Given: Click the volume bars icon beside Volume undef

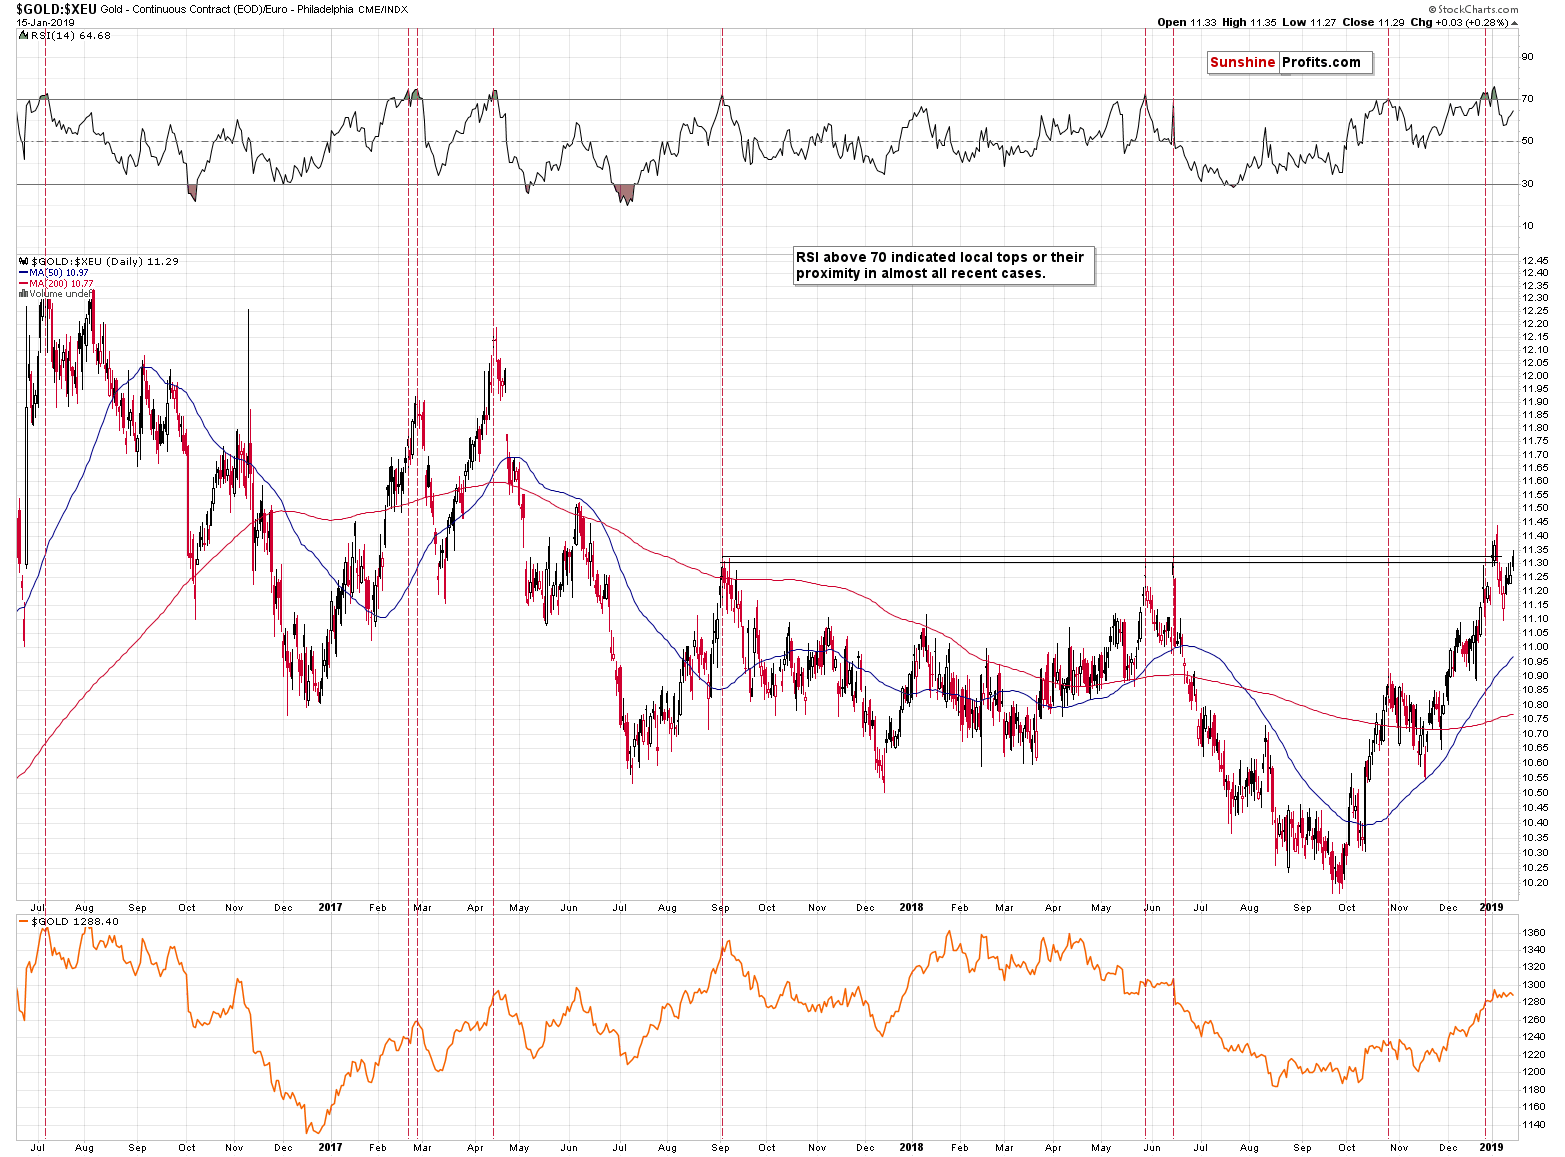Looking at the screenshot, I should point(23,294).
